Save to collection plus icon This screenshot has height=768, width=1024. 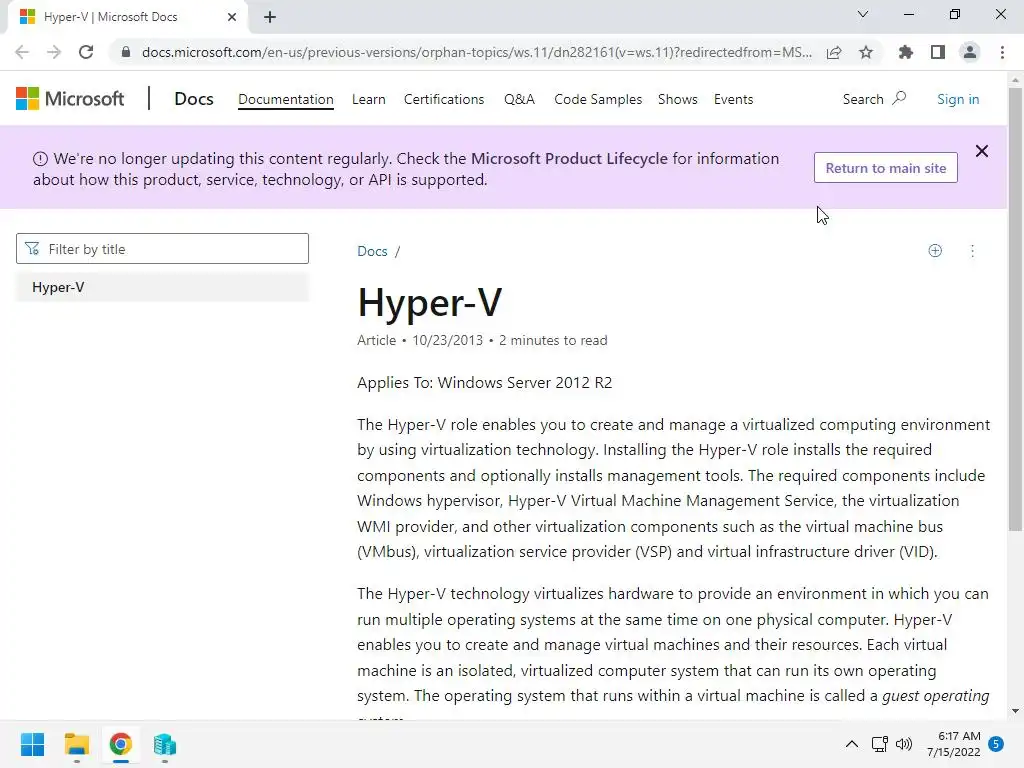935,251
